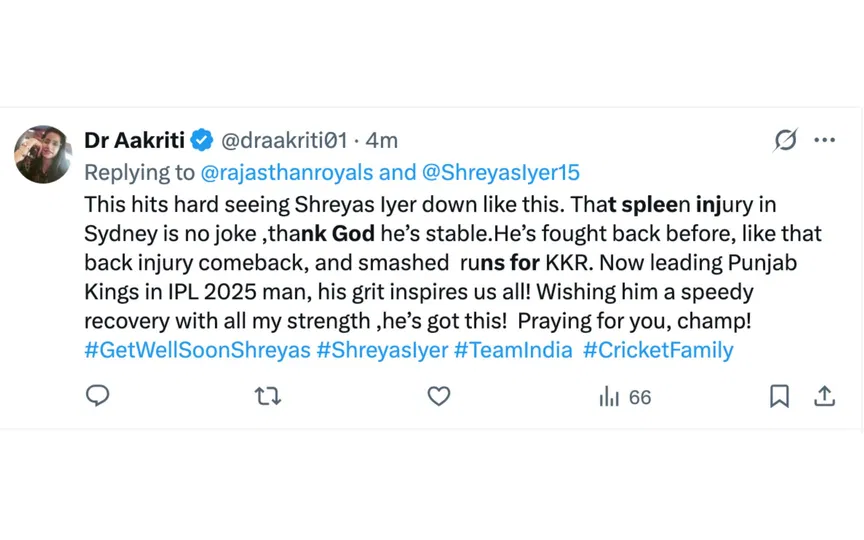Open the Dr Aakriti display name
The image size is (864, 540).
click(x=134, y=140)
